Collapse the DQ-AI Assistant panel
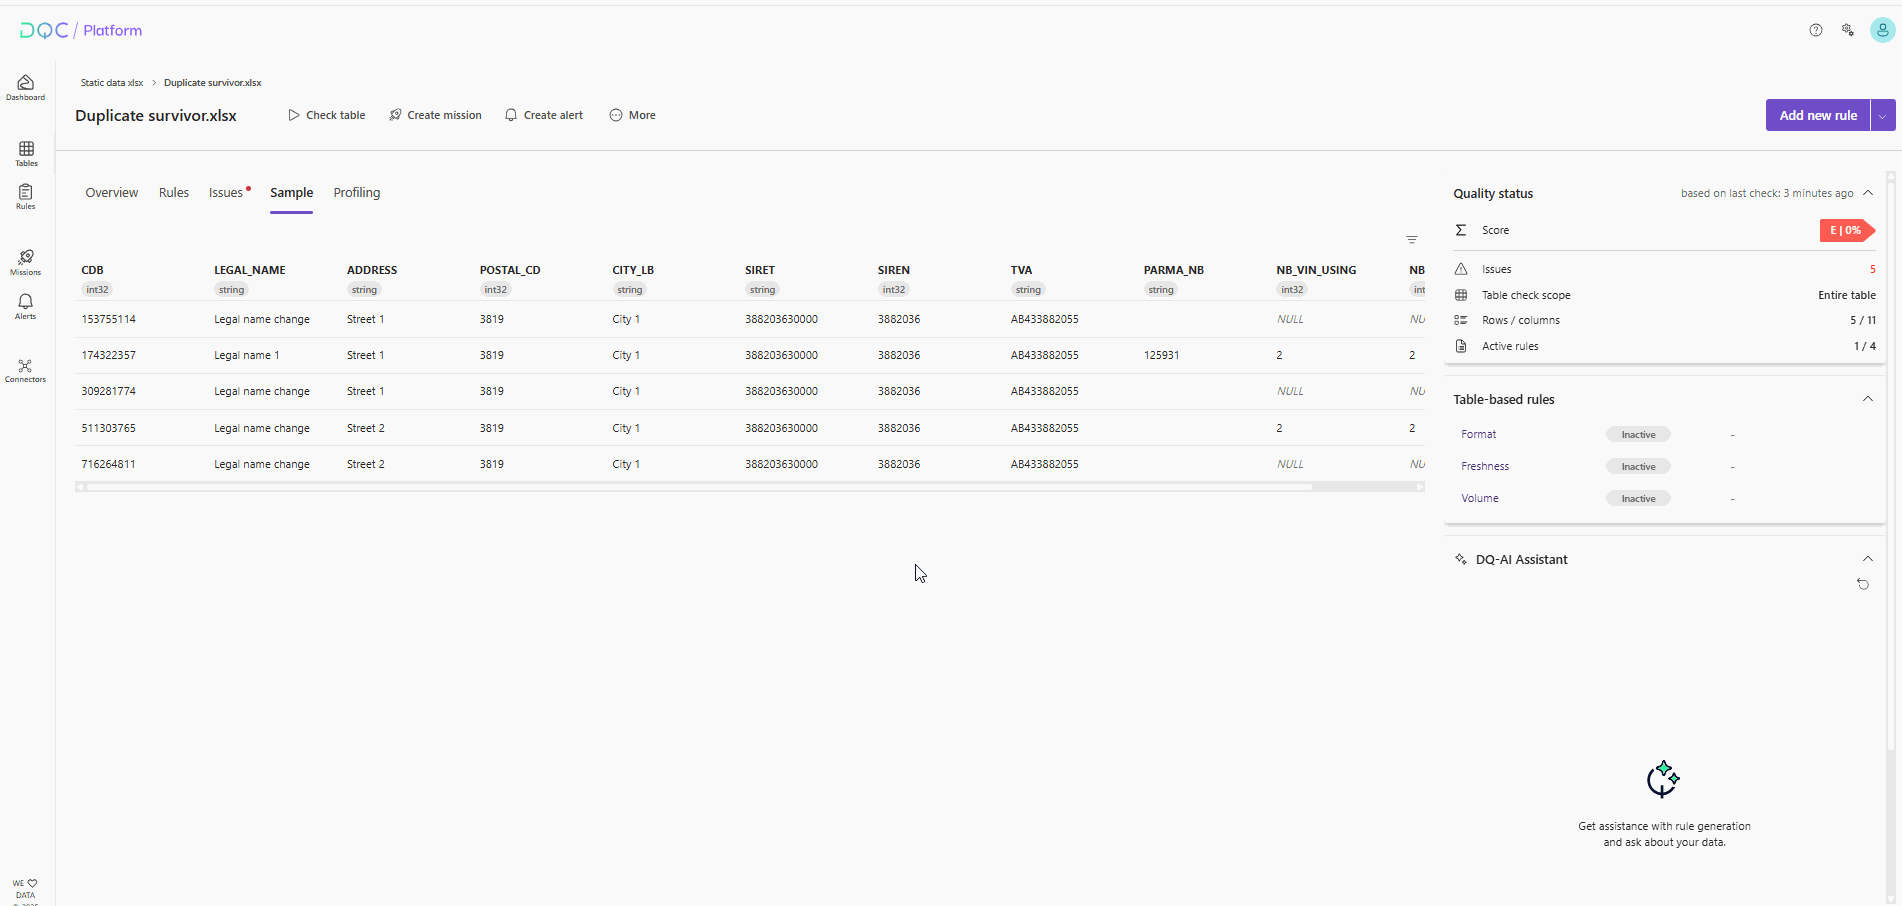Screen dimensions: 1902x906 pyautogui.click(x=1868, y=559)
